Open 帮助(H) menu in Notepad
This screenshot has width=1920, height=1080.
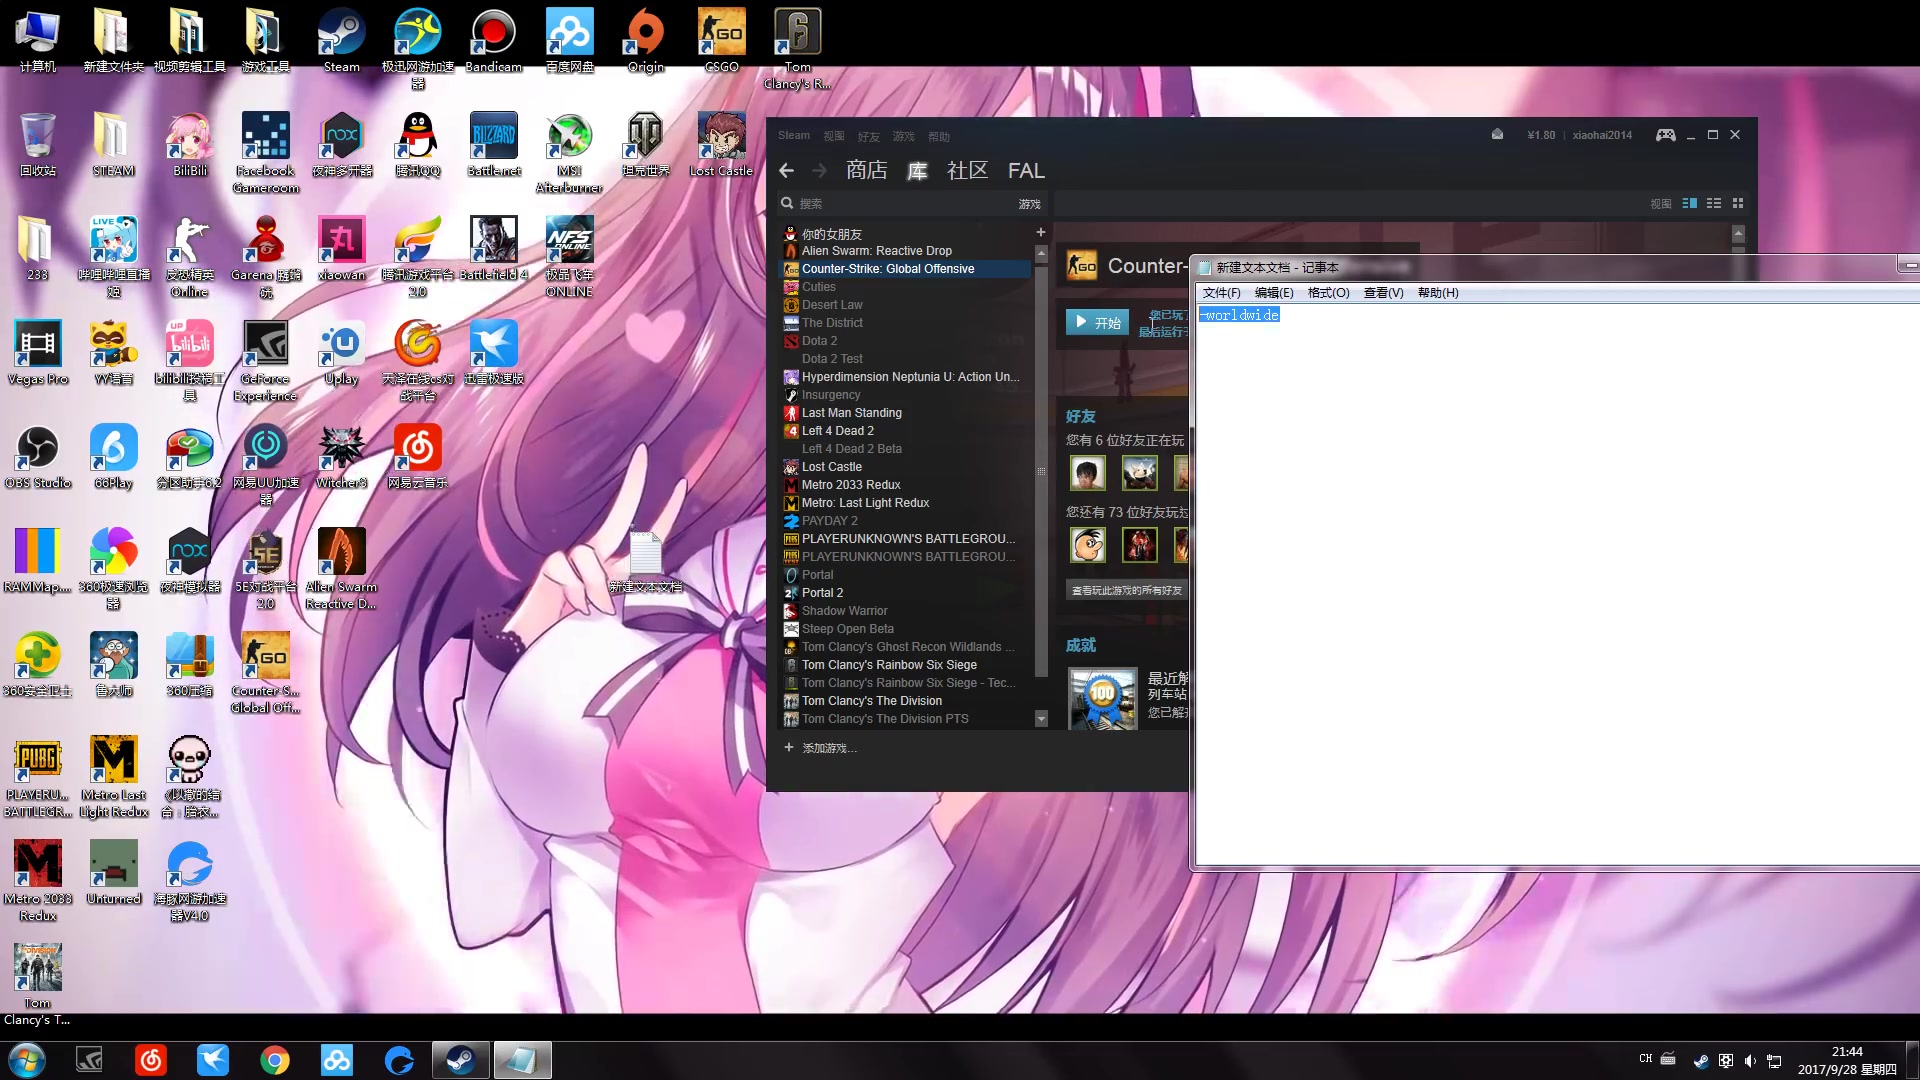pyautogui.click(x=1438, y=293)
